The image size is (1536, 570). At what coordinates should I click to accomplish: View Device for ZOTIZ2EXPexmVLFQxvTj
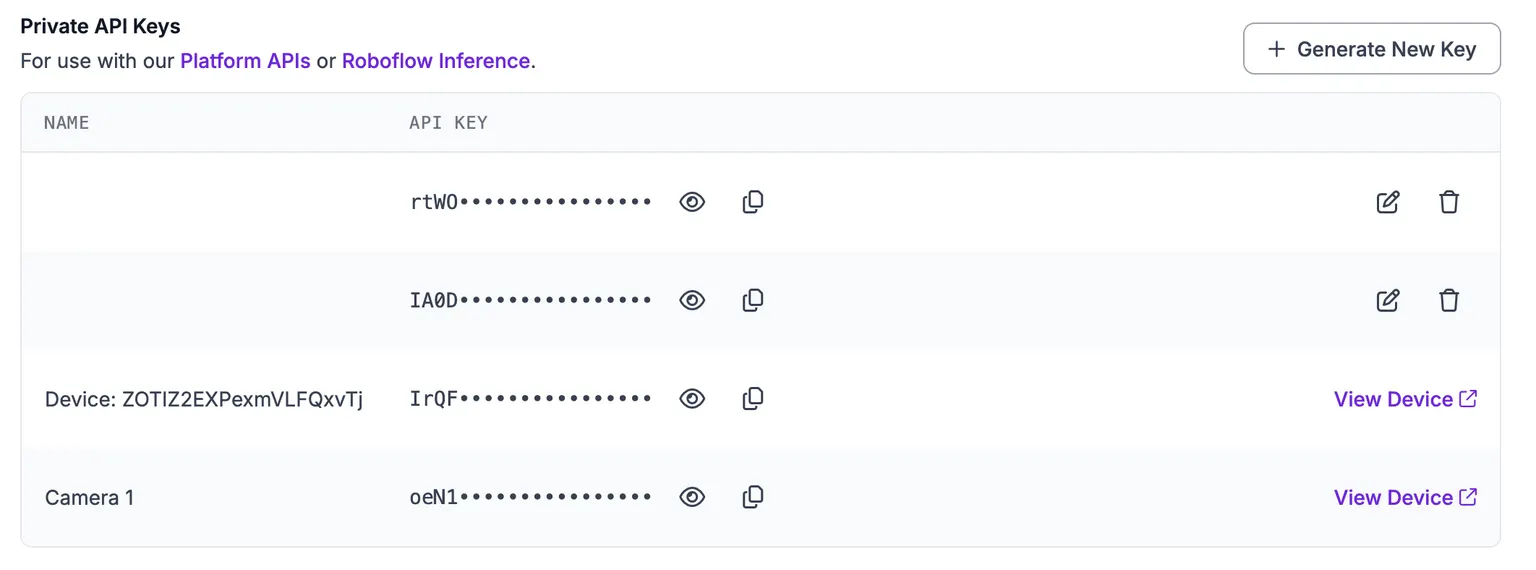[1405, 399]
